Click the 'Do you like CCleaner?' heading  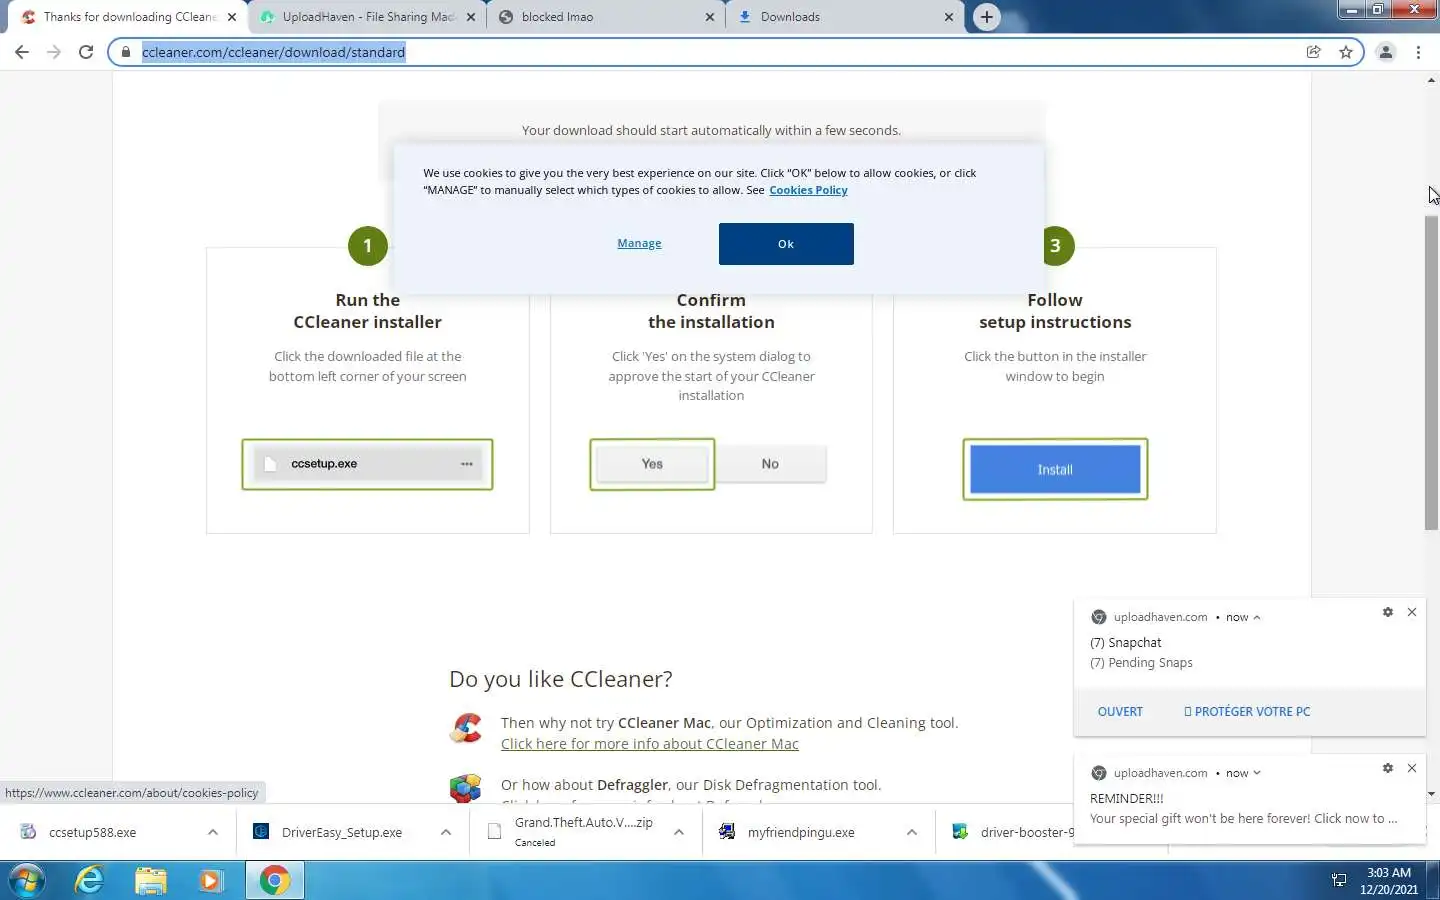click(561, 679)
